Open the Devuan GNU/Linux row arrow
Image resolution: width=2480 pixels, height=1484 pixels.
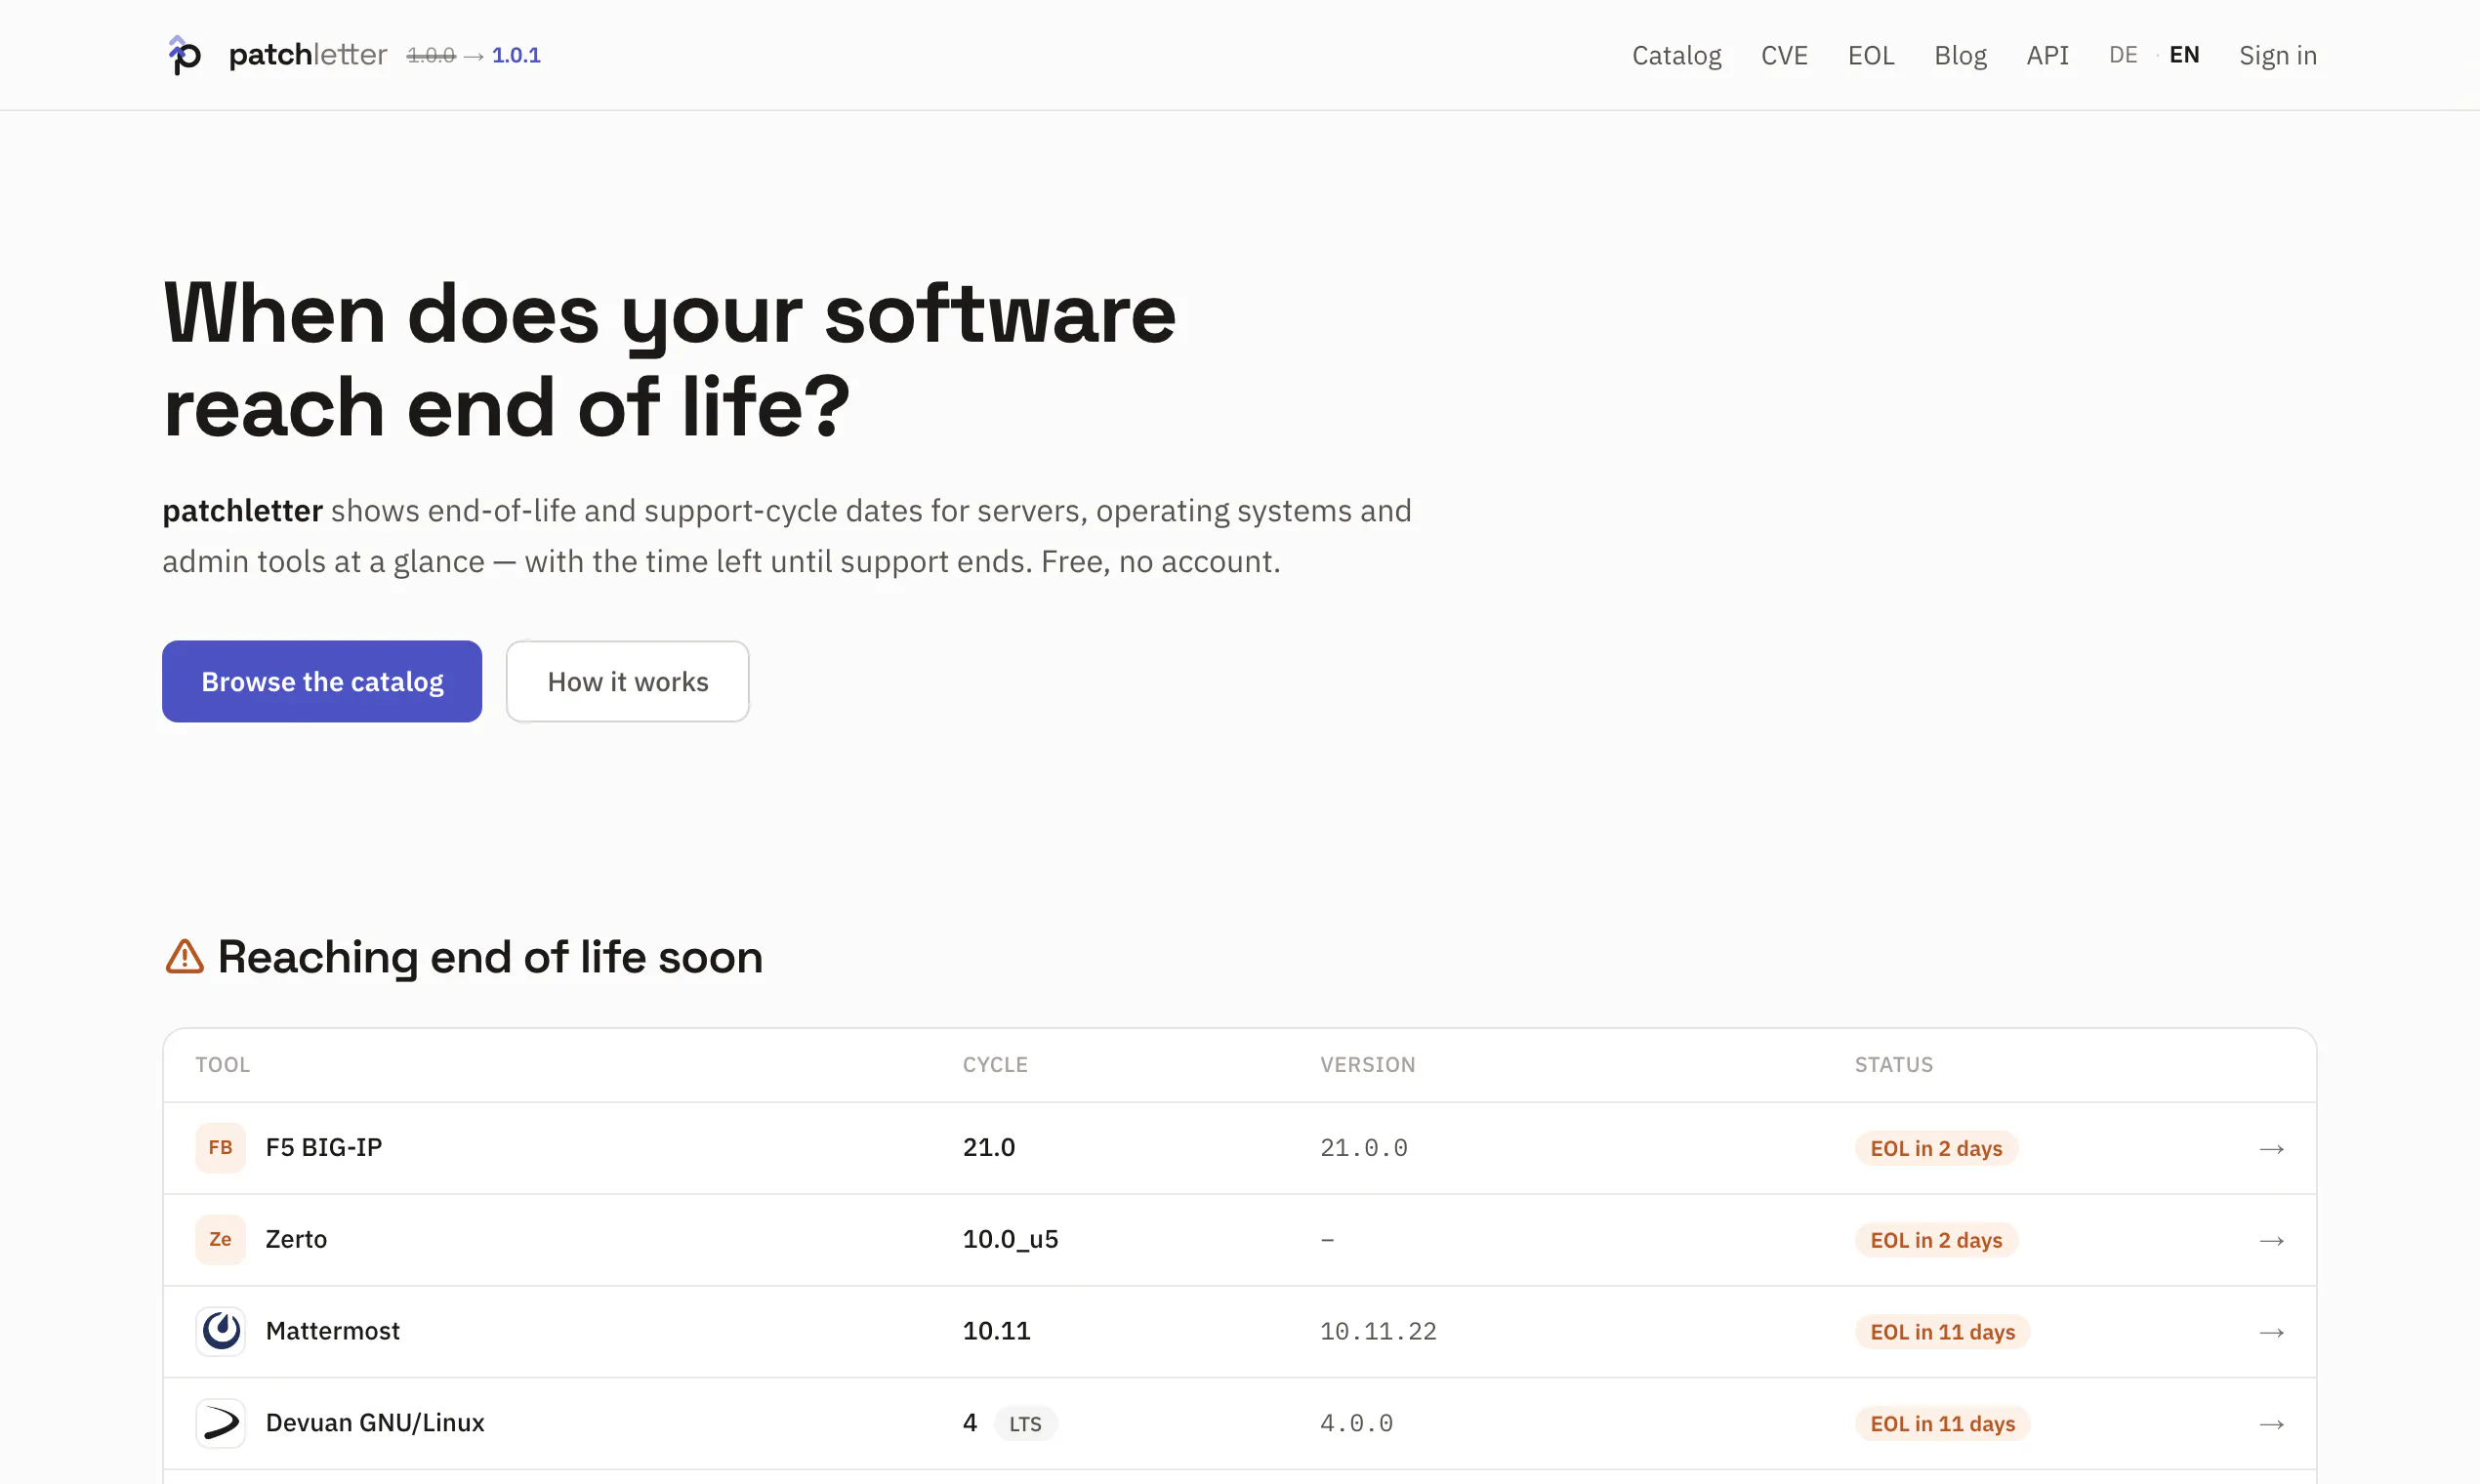(2271, 1424)
